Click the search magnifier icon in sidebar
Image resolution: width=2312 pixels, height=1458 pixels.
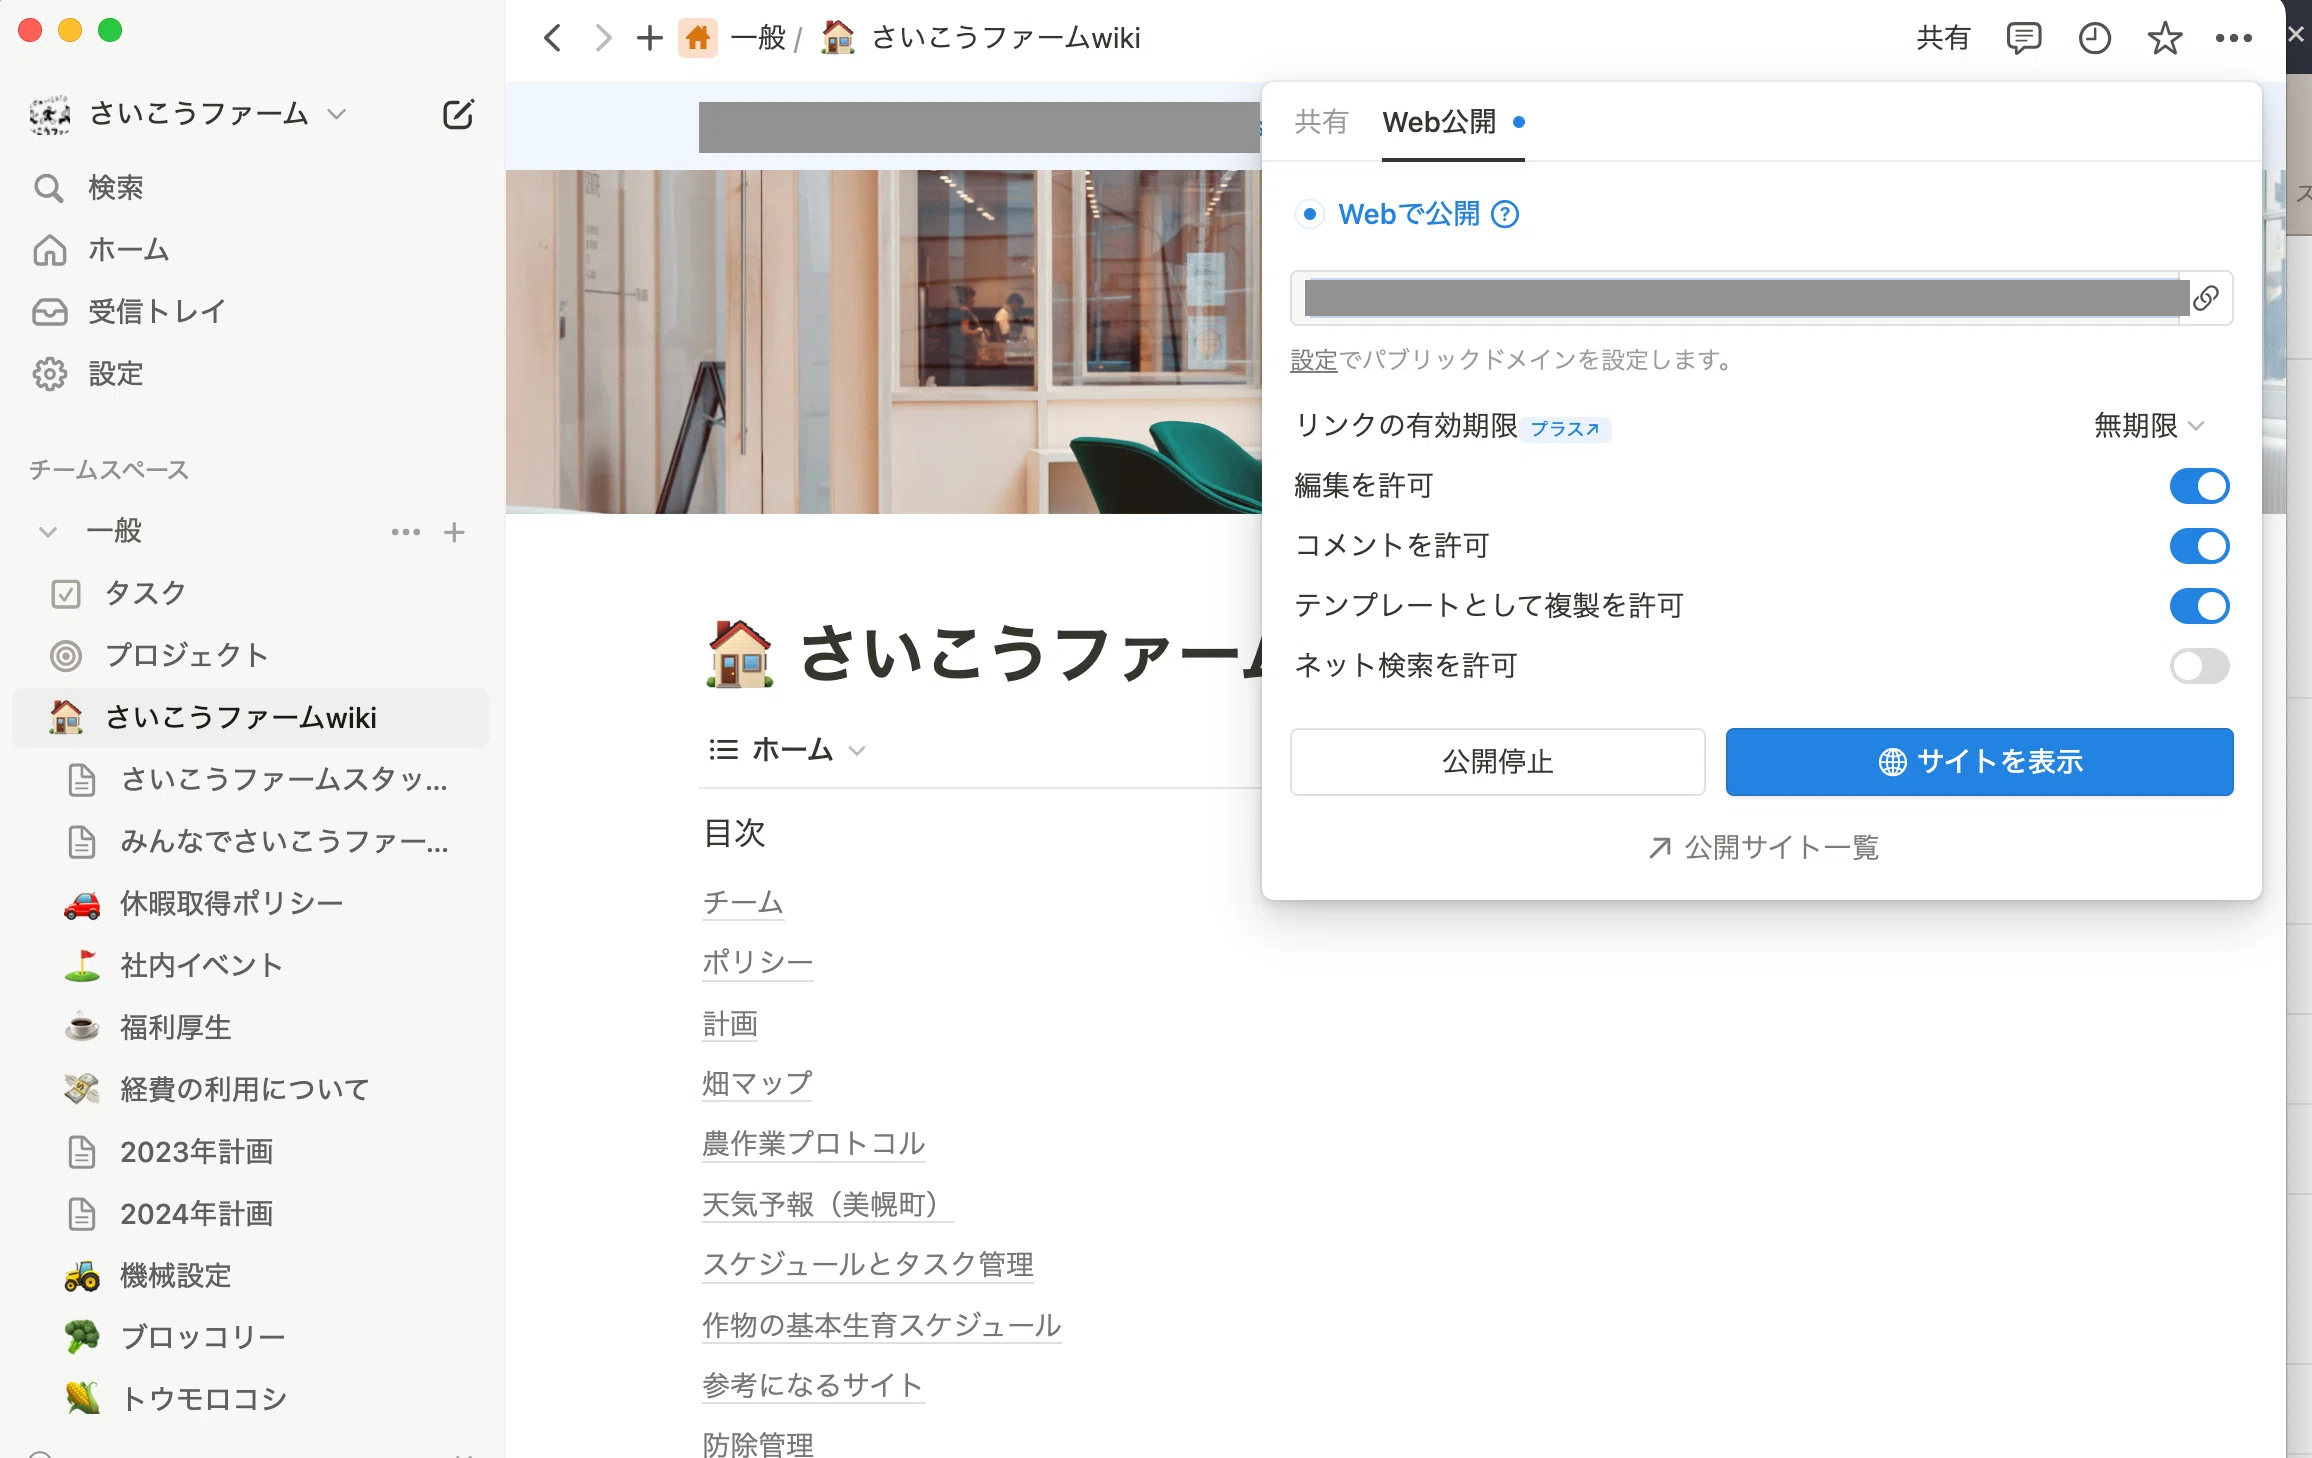point(49,188)
